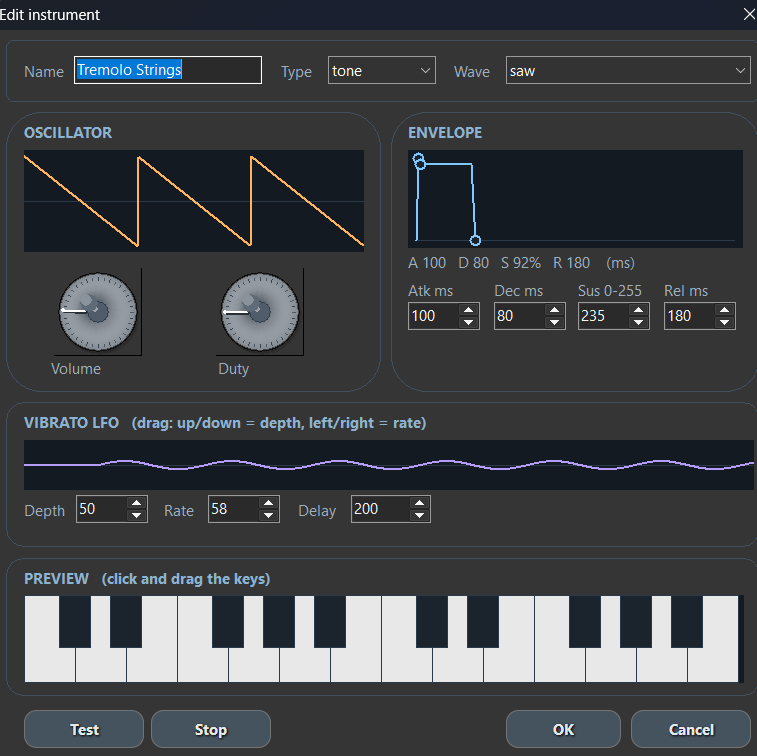757x756 pixels.
Task: Decrease Rel ms with down arrow
Action: click(x=724, y=322)
